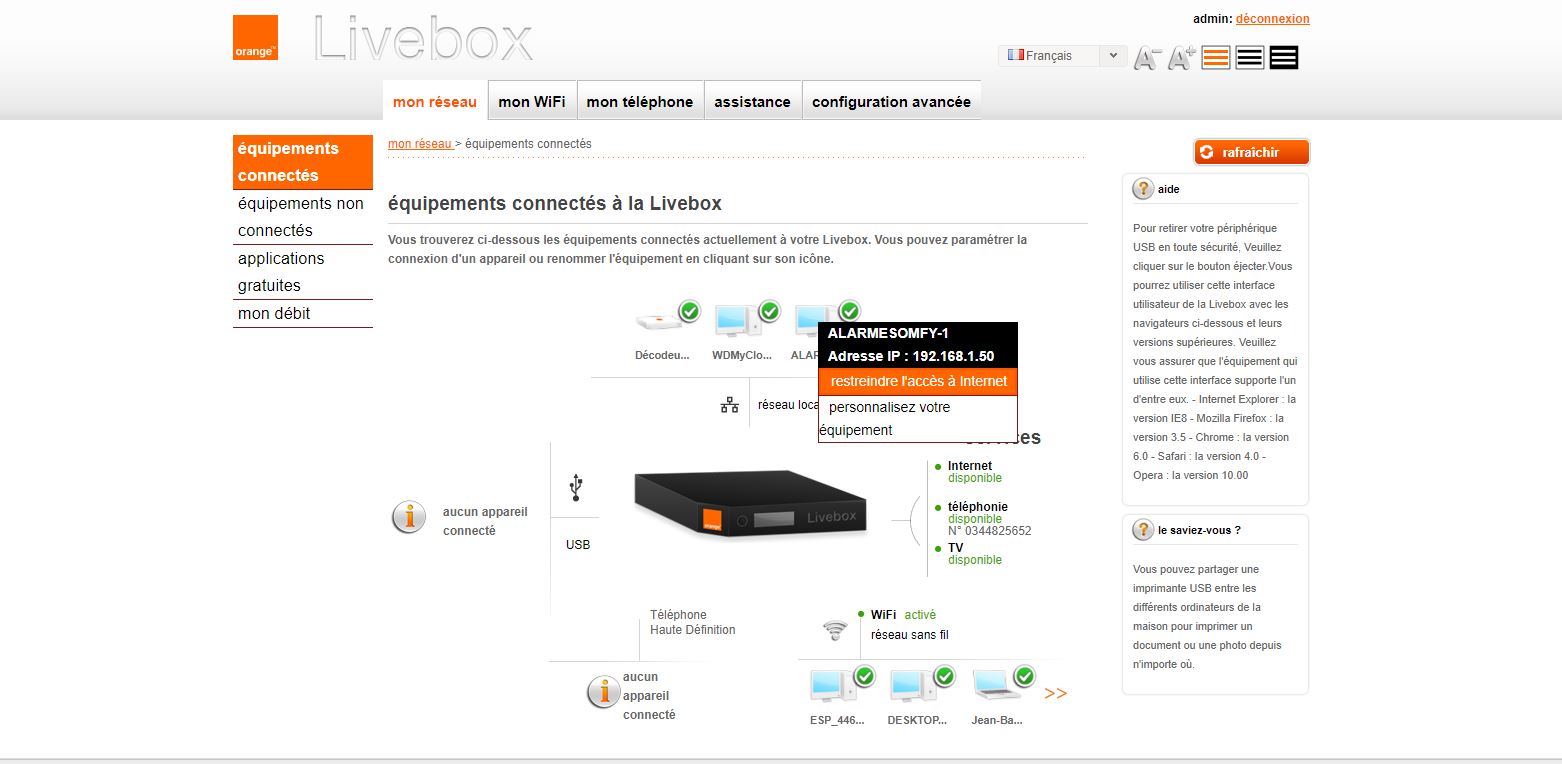Decrease font size with A- icon
The height and width of the screenshot is (764, 1562).
(1146, 58)
